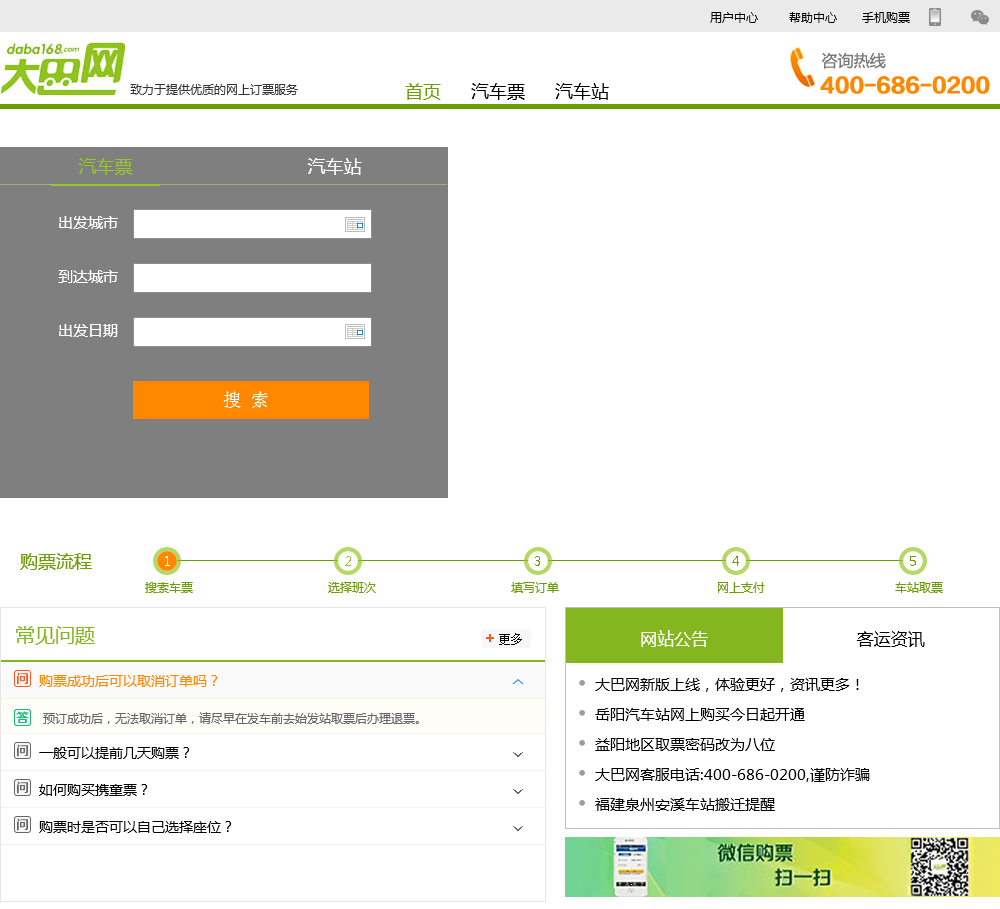Screen dimensions: 1000x909
Task: Expand the 如何购买携童票 question chevron
Action: pos(518,791)
